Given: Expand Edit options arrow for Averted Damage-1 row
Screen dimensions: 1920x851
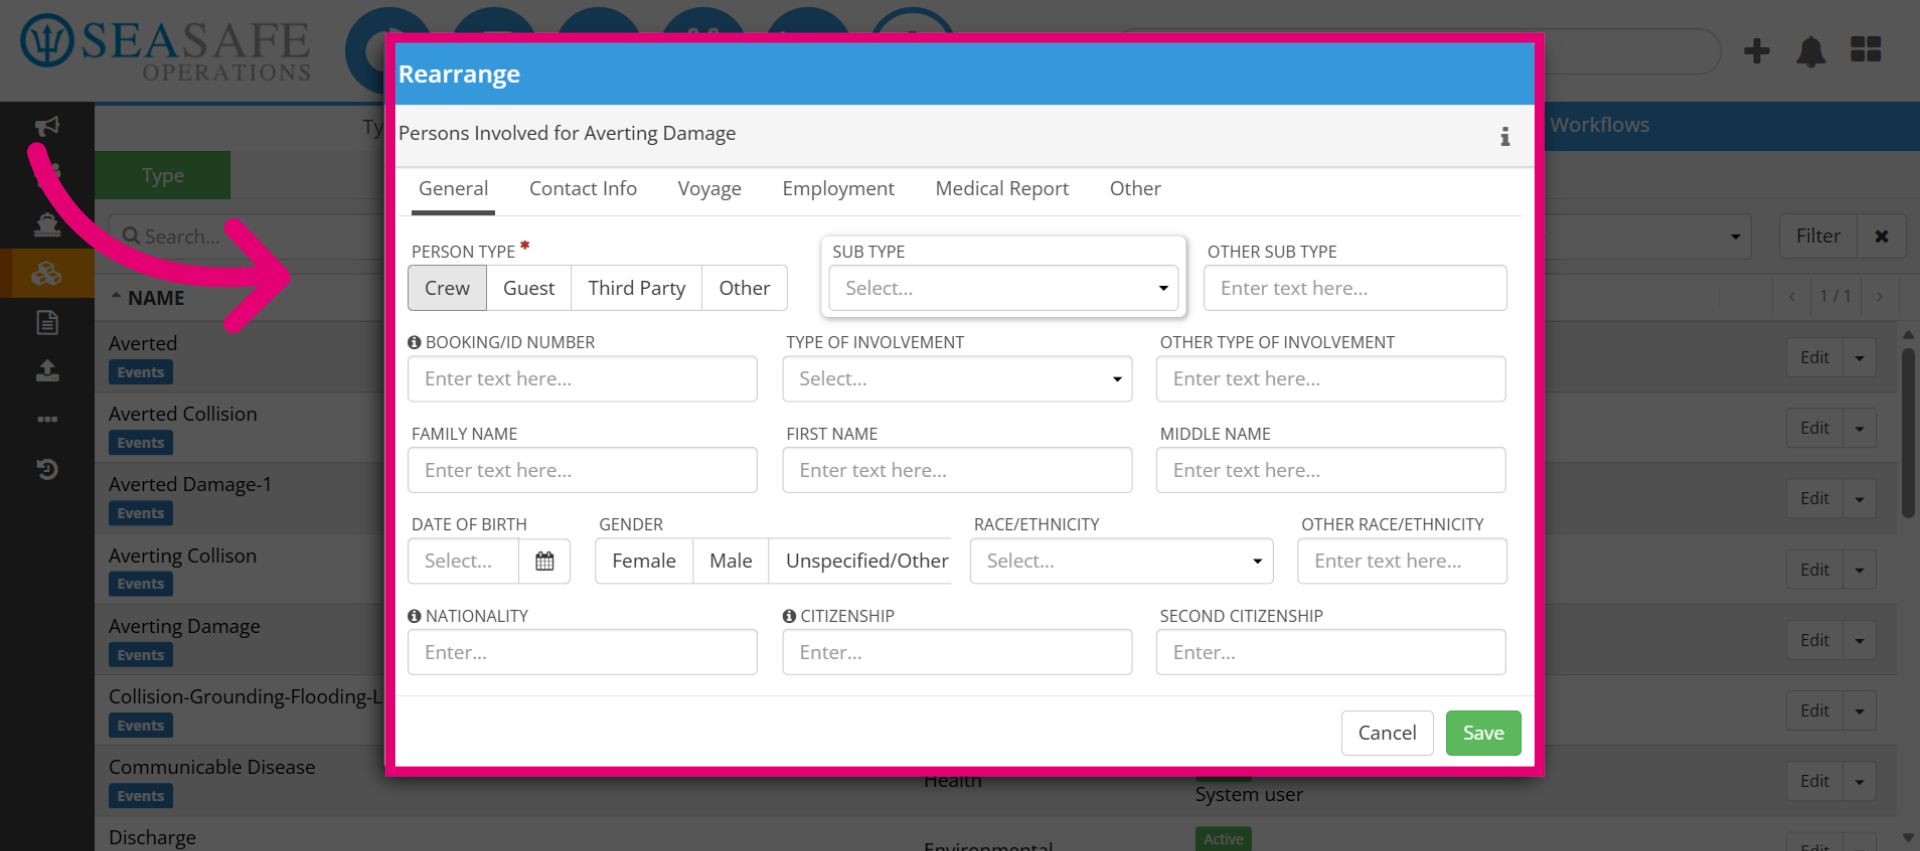Looking at the screenshot, I should pos(1859,499).
